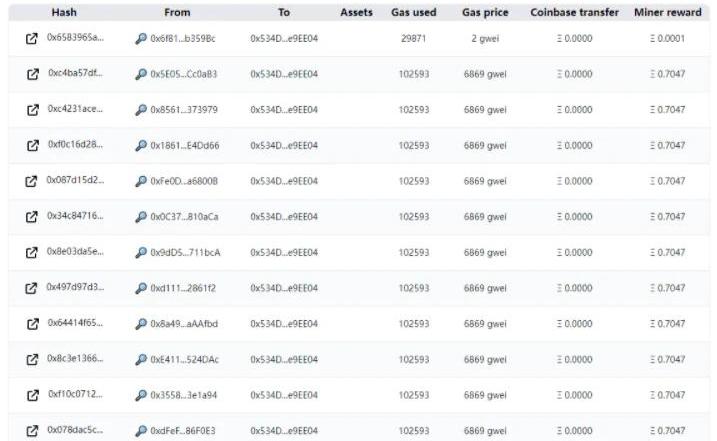717x441 pixels.
Task: Click external link icon beside 0xf0c16d28
Action: (32, 145)
